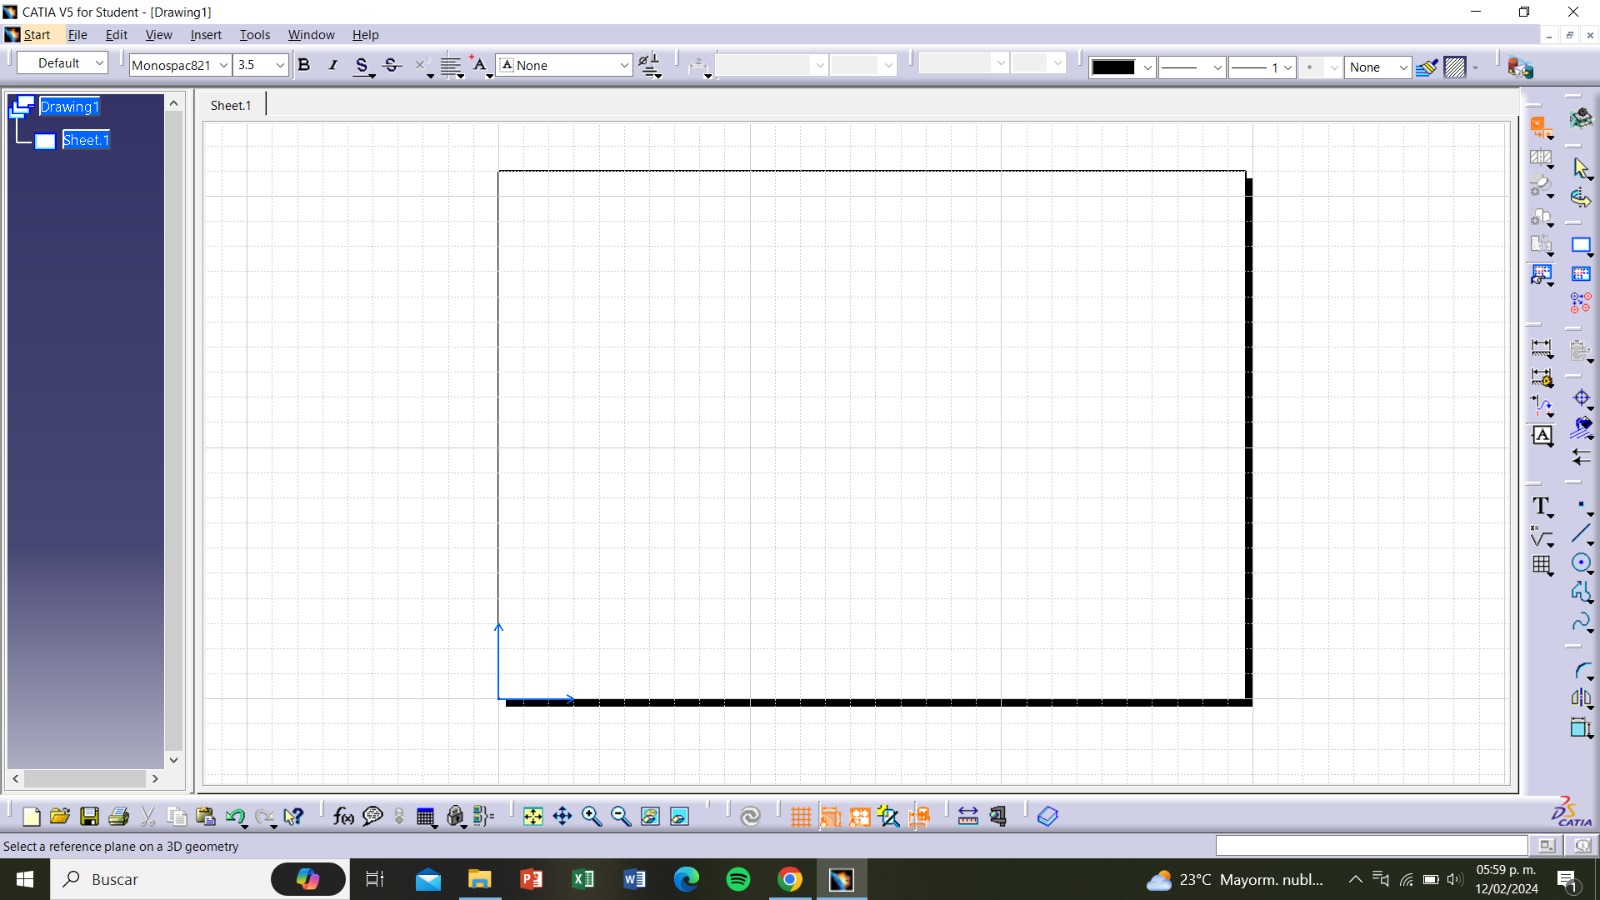Viewport: 1600px width, 900px height.
Task: Print the sheet using the printer icon
Action: (118, 817)
